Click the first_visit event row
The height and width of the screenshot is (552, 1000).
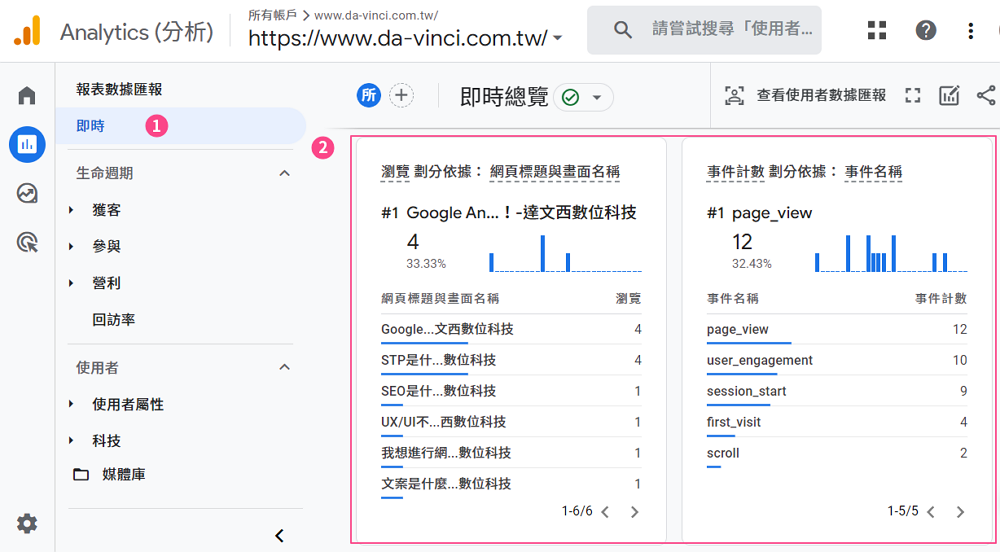click(x=837, y=422)
